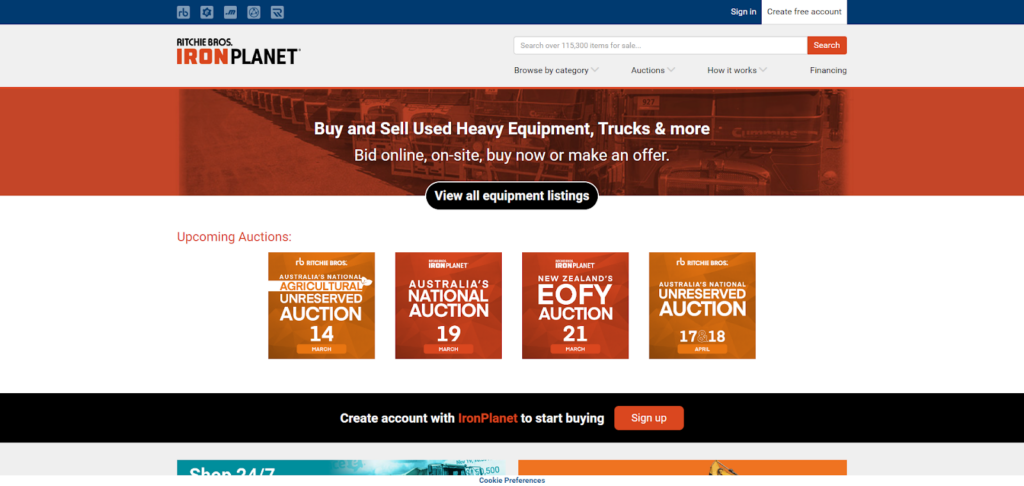Open the Agricultural Unreserved Auction 14 March tile
The width and height of the screenshot is (1024, 486).
[x=321, y=305]
